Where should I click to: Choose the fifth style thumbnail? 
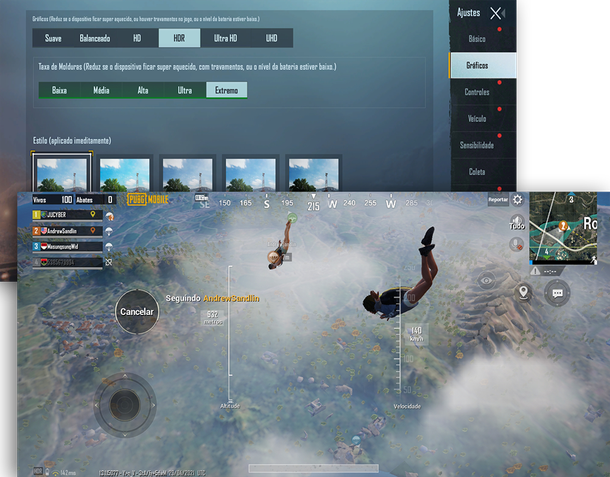314,174
